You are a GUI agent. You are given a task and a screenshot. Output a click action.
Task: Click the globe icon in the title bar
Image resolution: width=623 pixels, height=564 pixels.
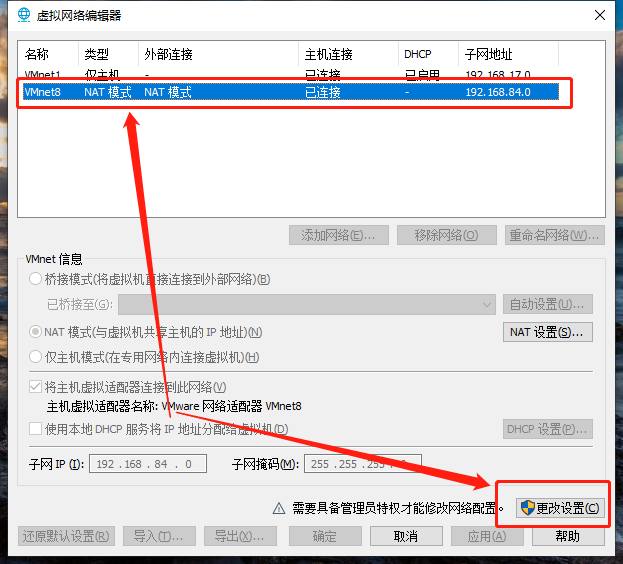click(24, 15)
